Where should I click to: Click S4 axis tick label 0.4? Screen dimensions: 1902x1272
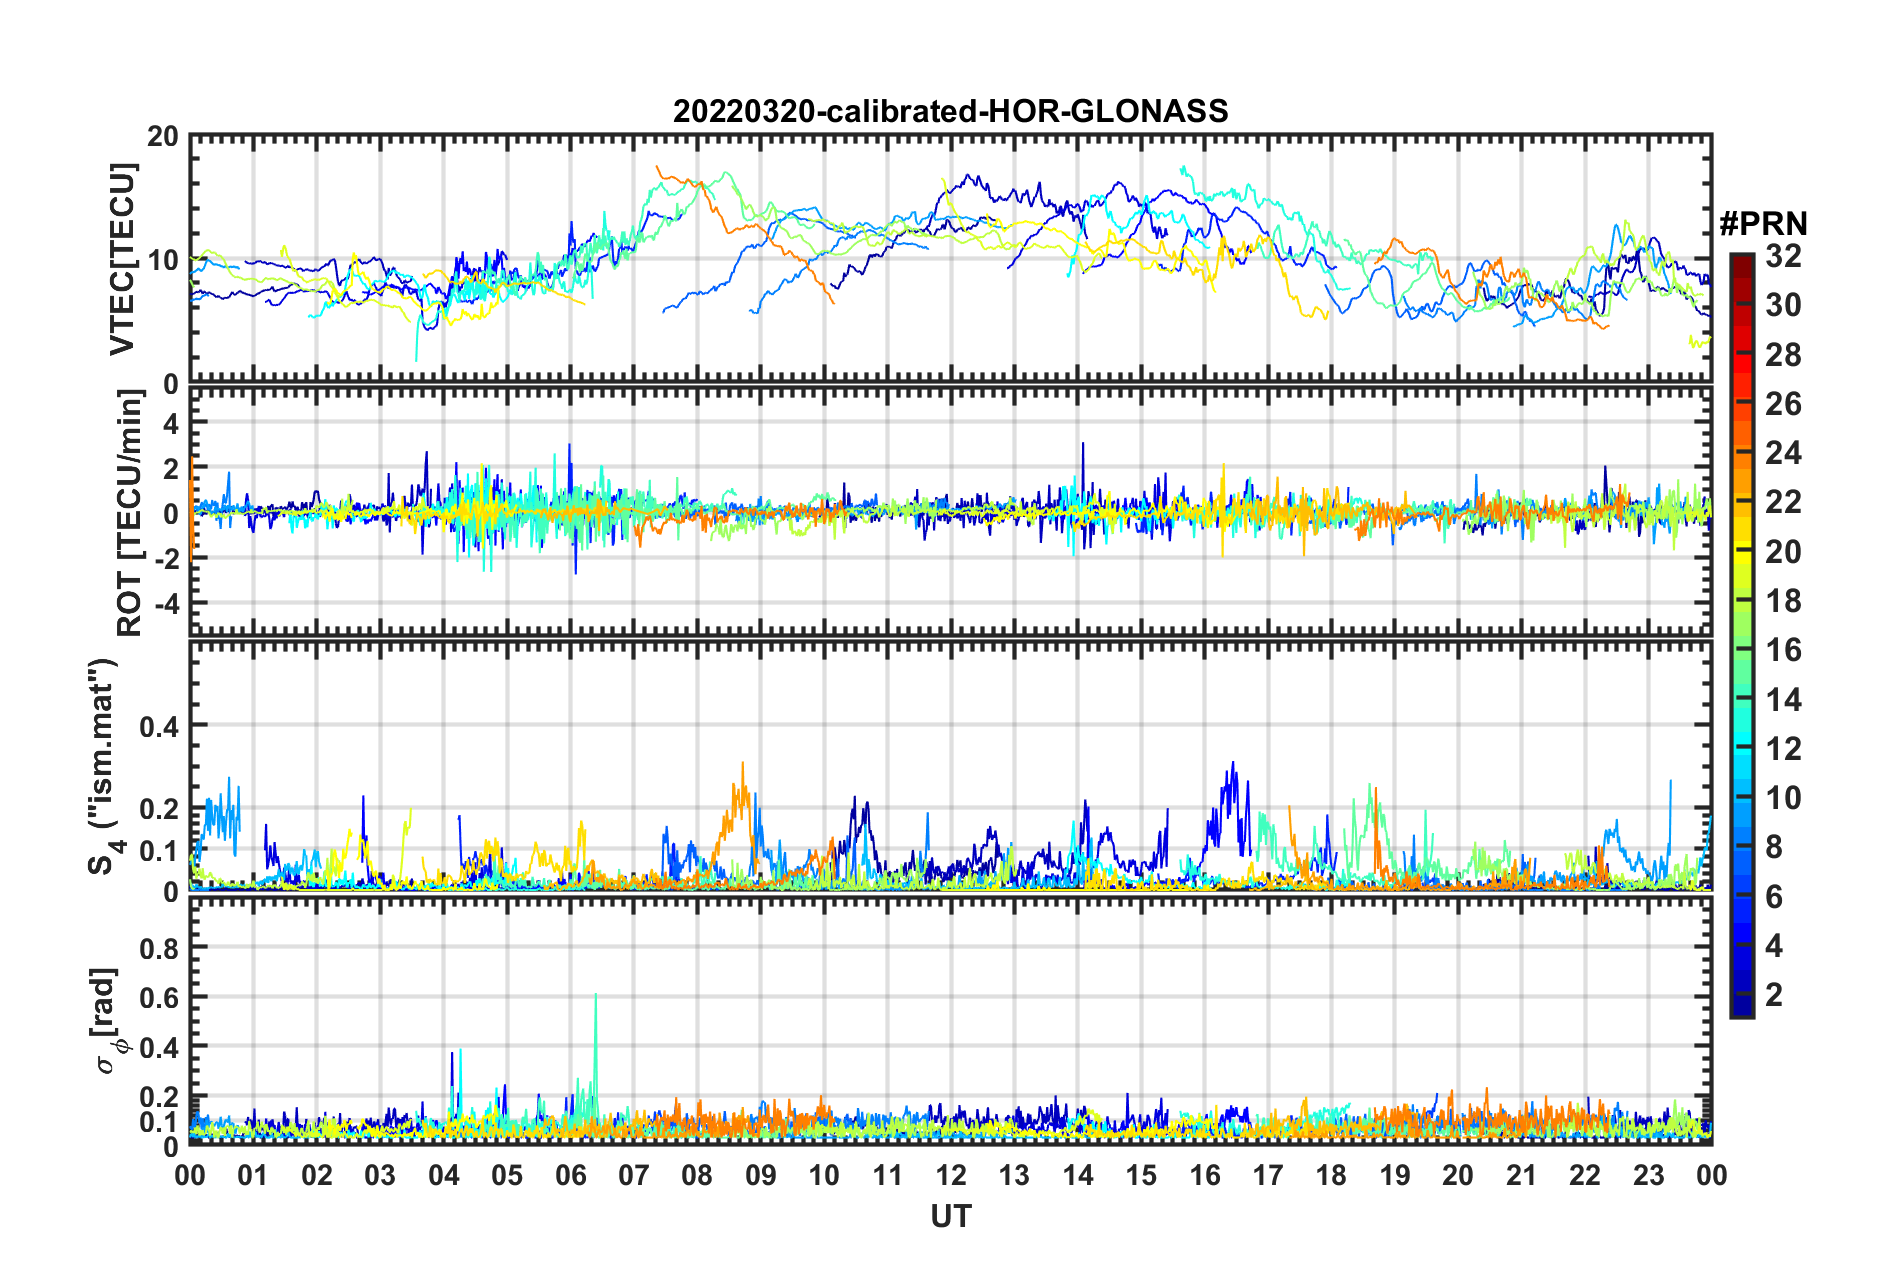(160, 727)
